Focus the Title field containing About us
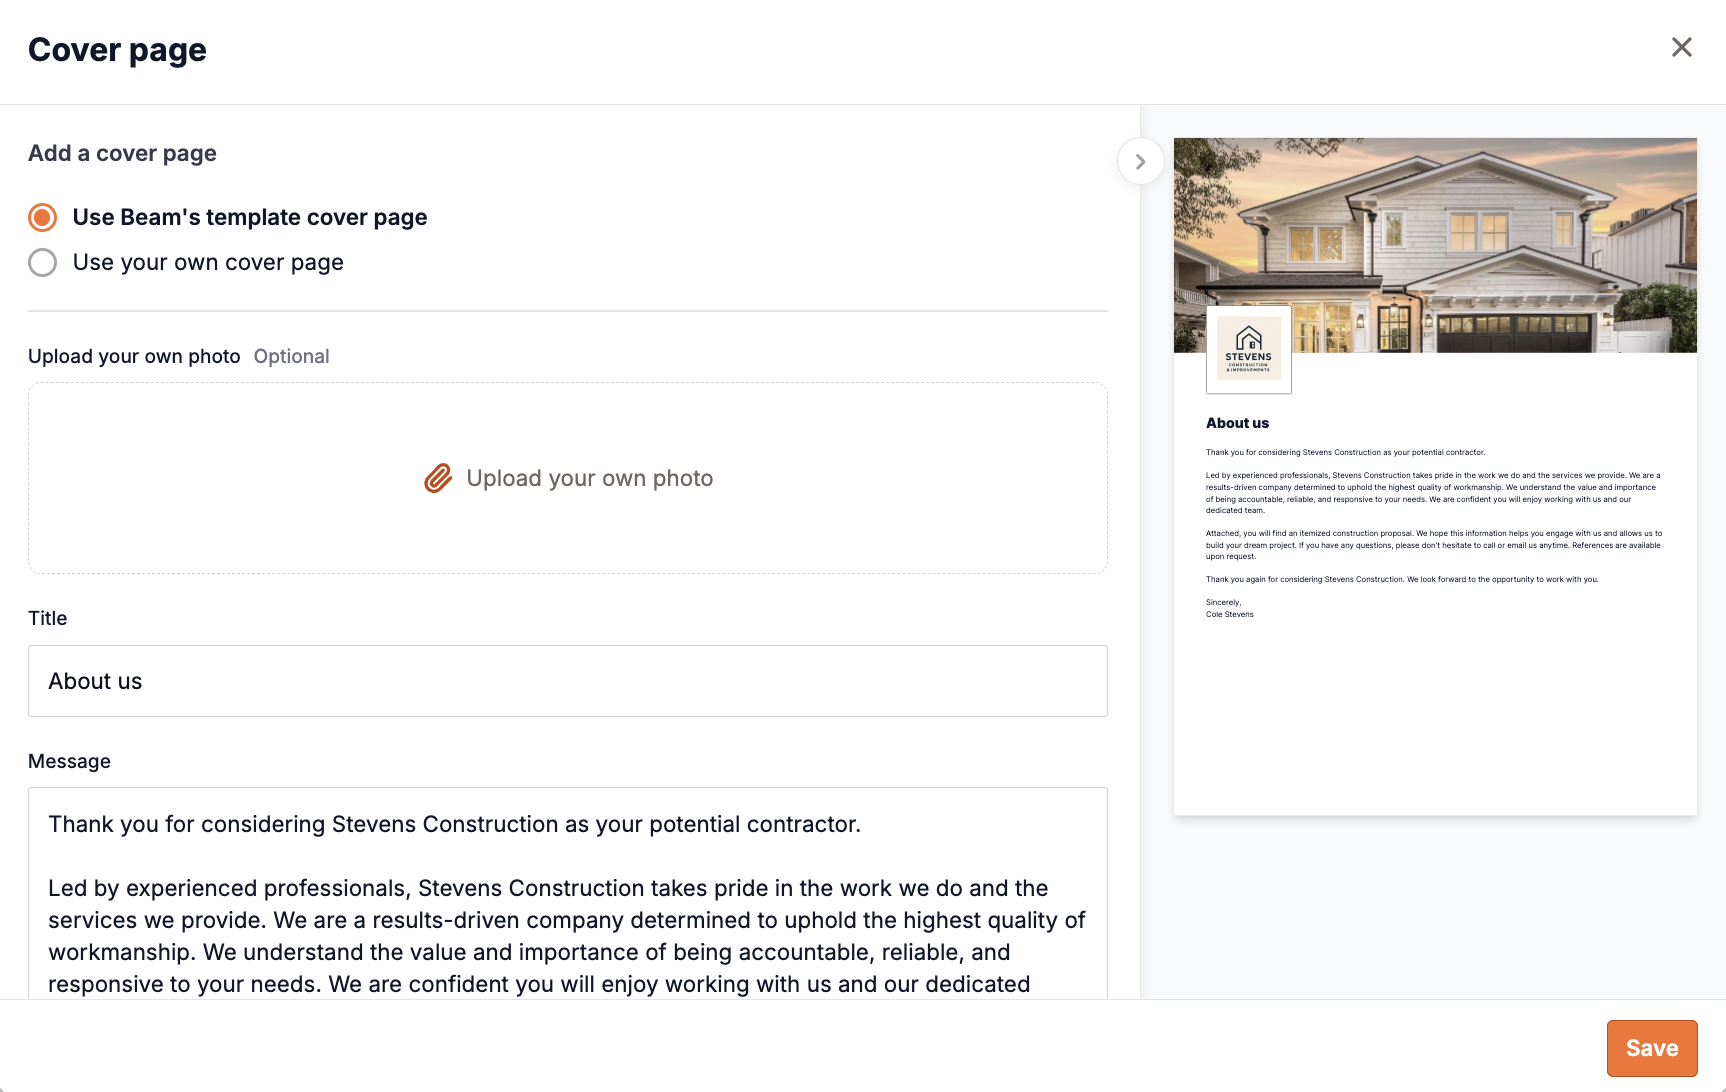This screenshot has width=1726, height=1092. [567, 681]
